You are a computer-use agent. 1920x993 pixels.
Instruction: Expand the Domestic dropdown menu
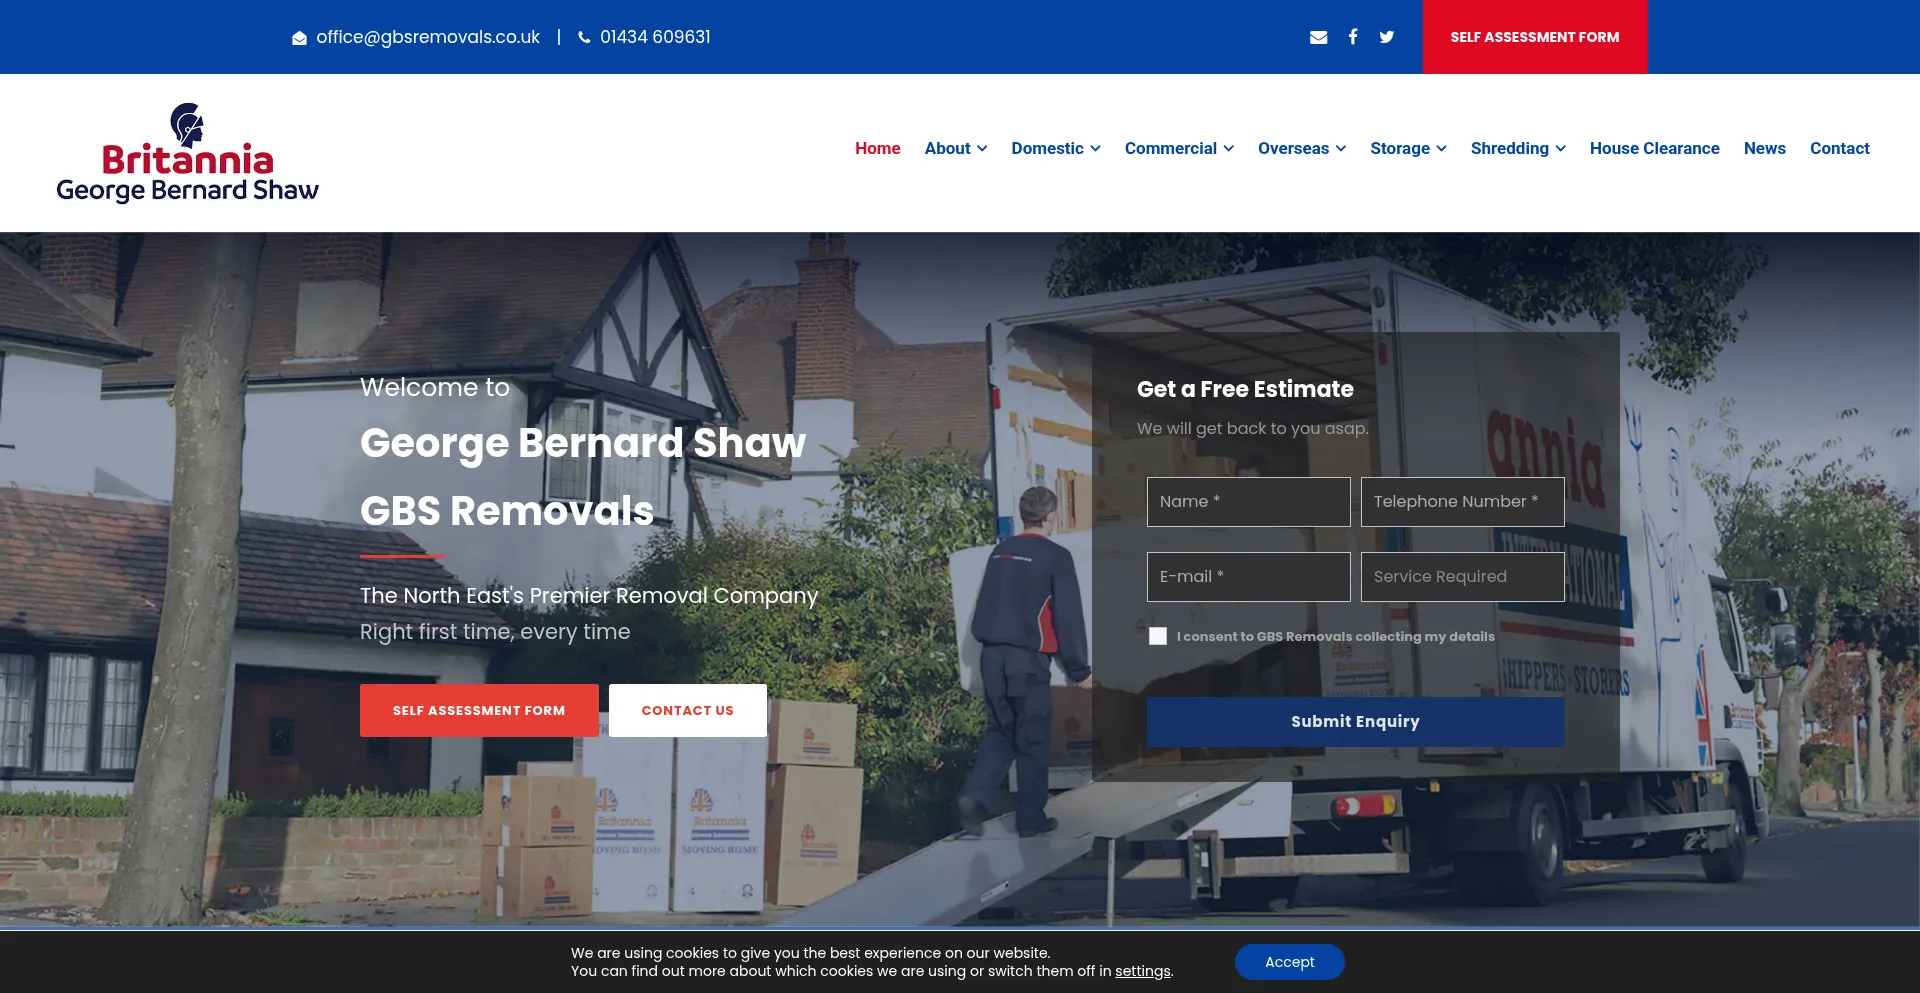pyautogui.click(x=1055, y=148)
